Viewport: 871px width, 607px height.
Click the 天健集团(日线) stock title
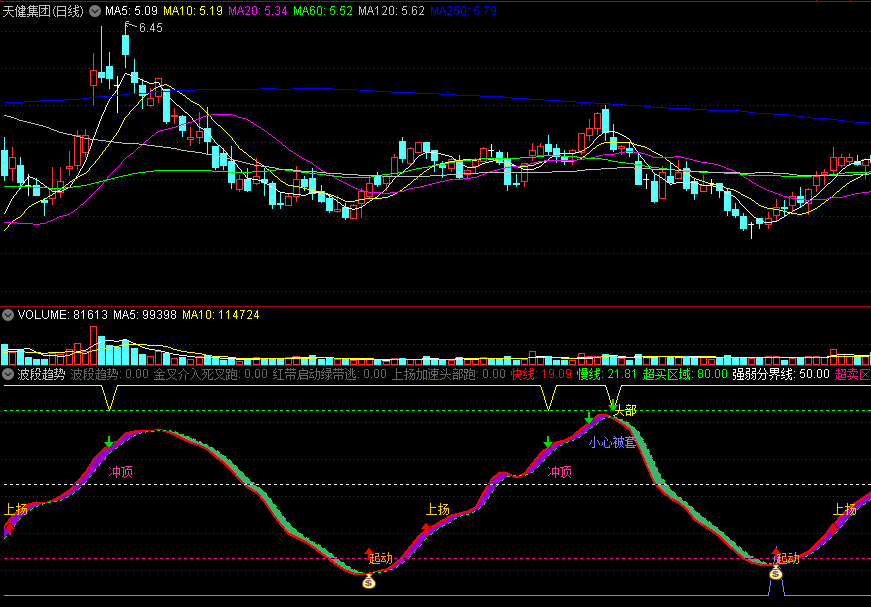43,11
